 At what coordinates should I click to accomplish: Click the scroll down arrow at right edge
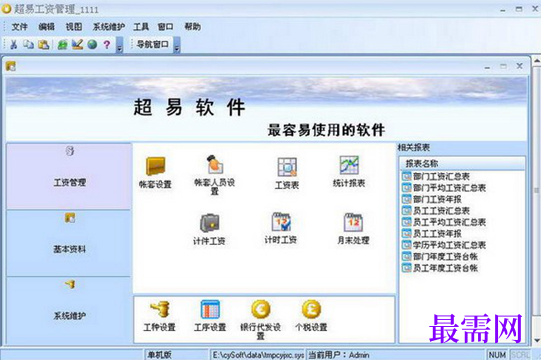click(537, 340)
